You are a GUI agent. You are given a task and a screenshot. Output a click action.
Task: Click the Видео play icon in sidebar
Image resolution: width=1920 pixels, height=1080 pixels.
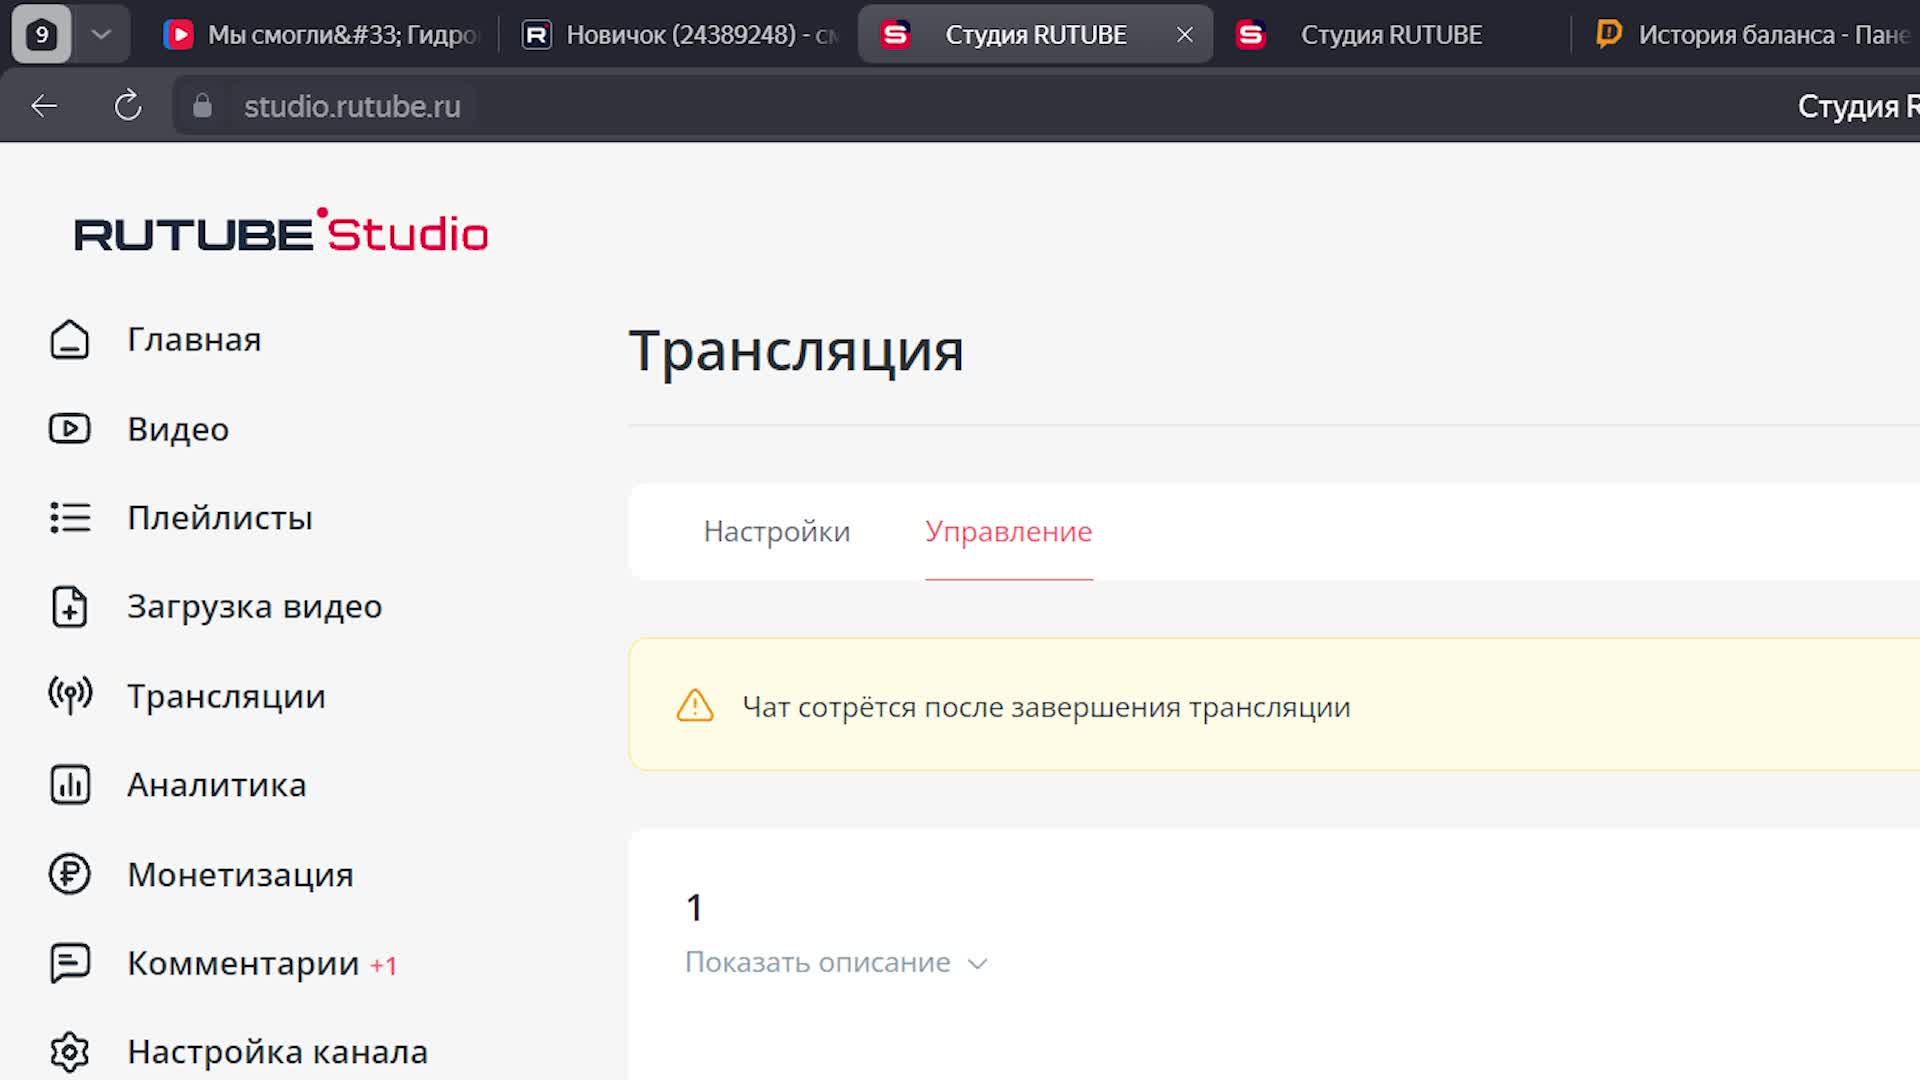[x=70, y=429]
